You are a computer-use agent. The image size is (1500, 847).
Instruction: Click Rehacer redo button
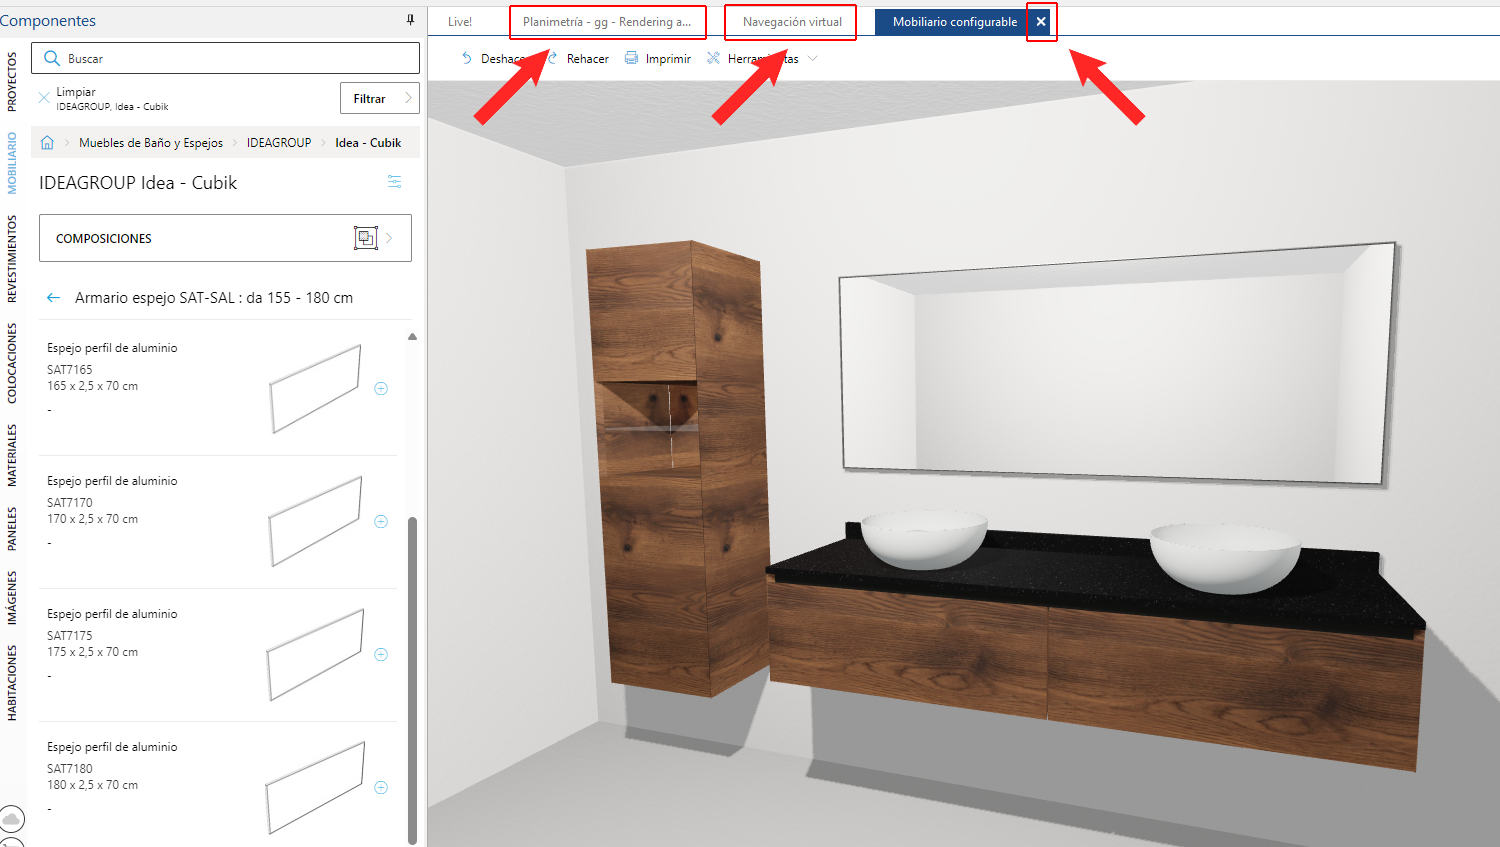coord(578,58)
